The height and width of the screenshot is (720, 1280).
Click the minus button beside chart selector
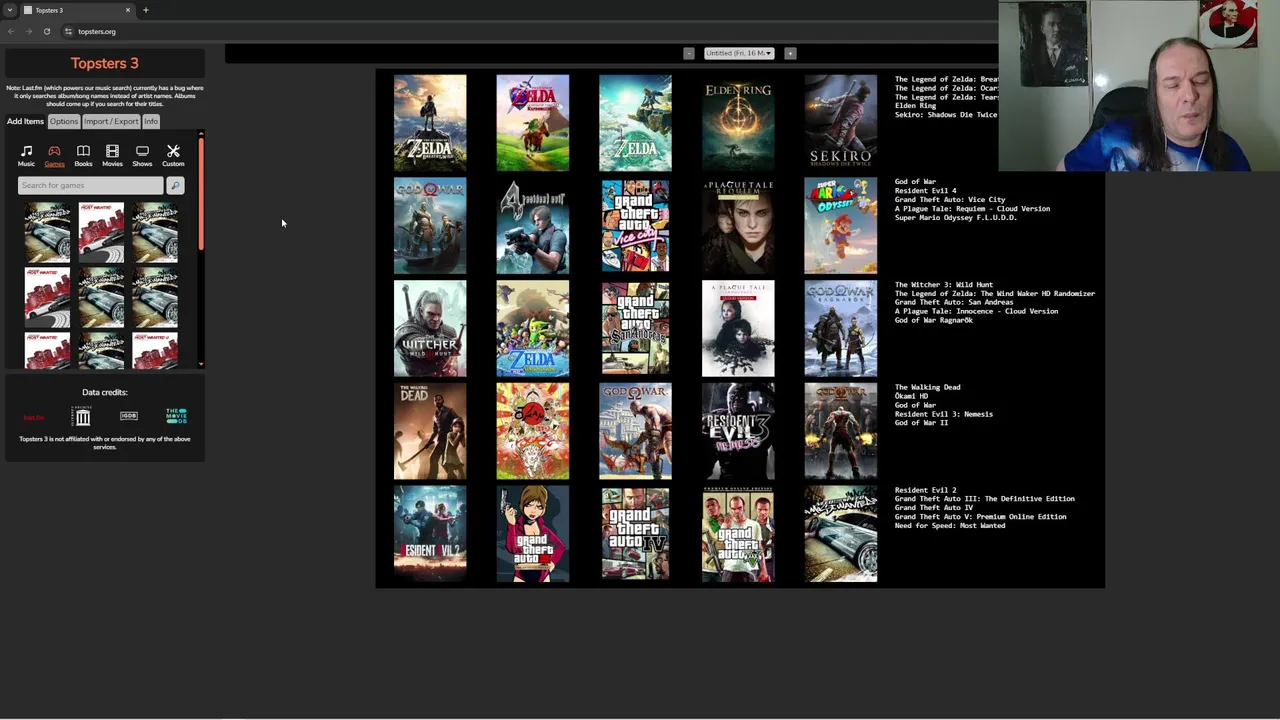(x=688, y=53)
